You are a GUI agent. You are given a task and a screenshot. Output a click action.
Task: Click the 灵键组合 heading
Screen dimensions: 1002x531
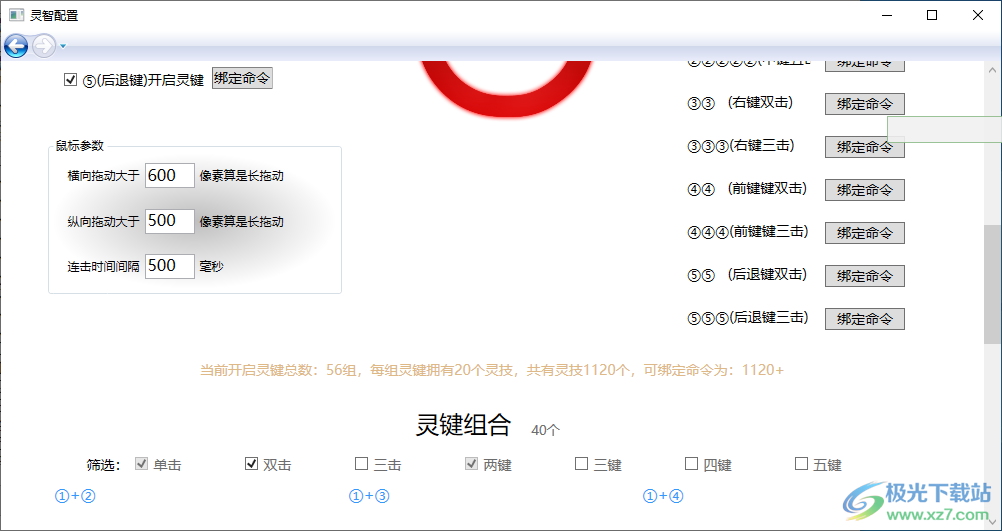pos(464,424)
